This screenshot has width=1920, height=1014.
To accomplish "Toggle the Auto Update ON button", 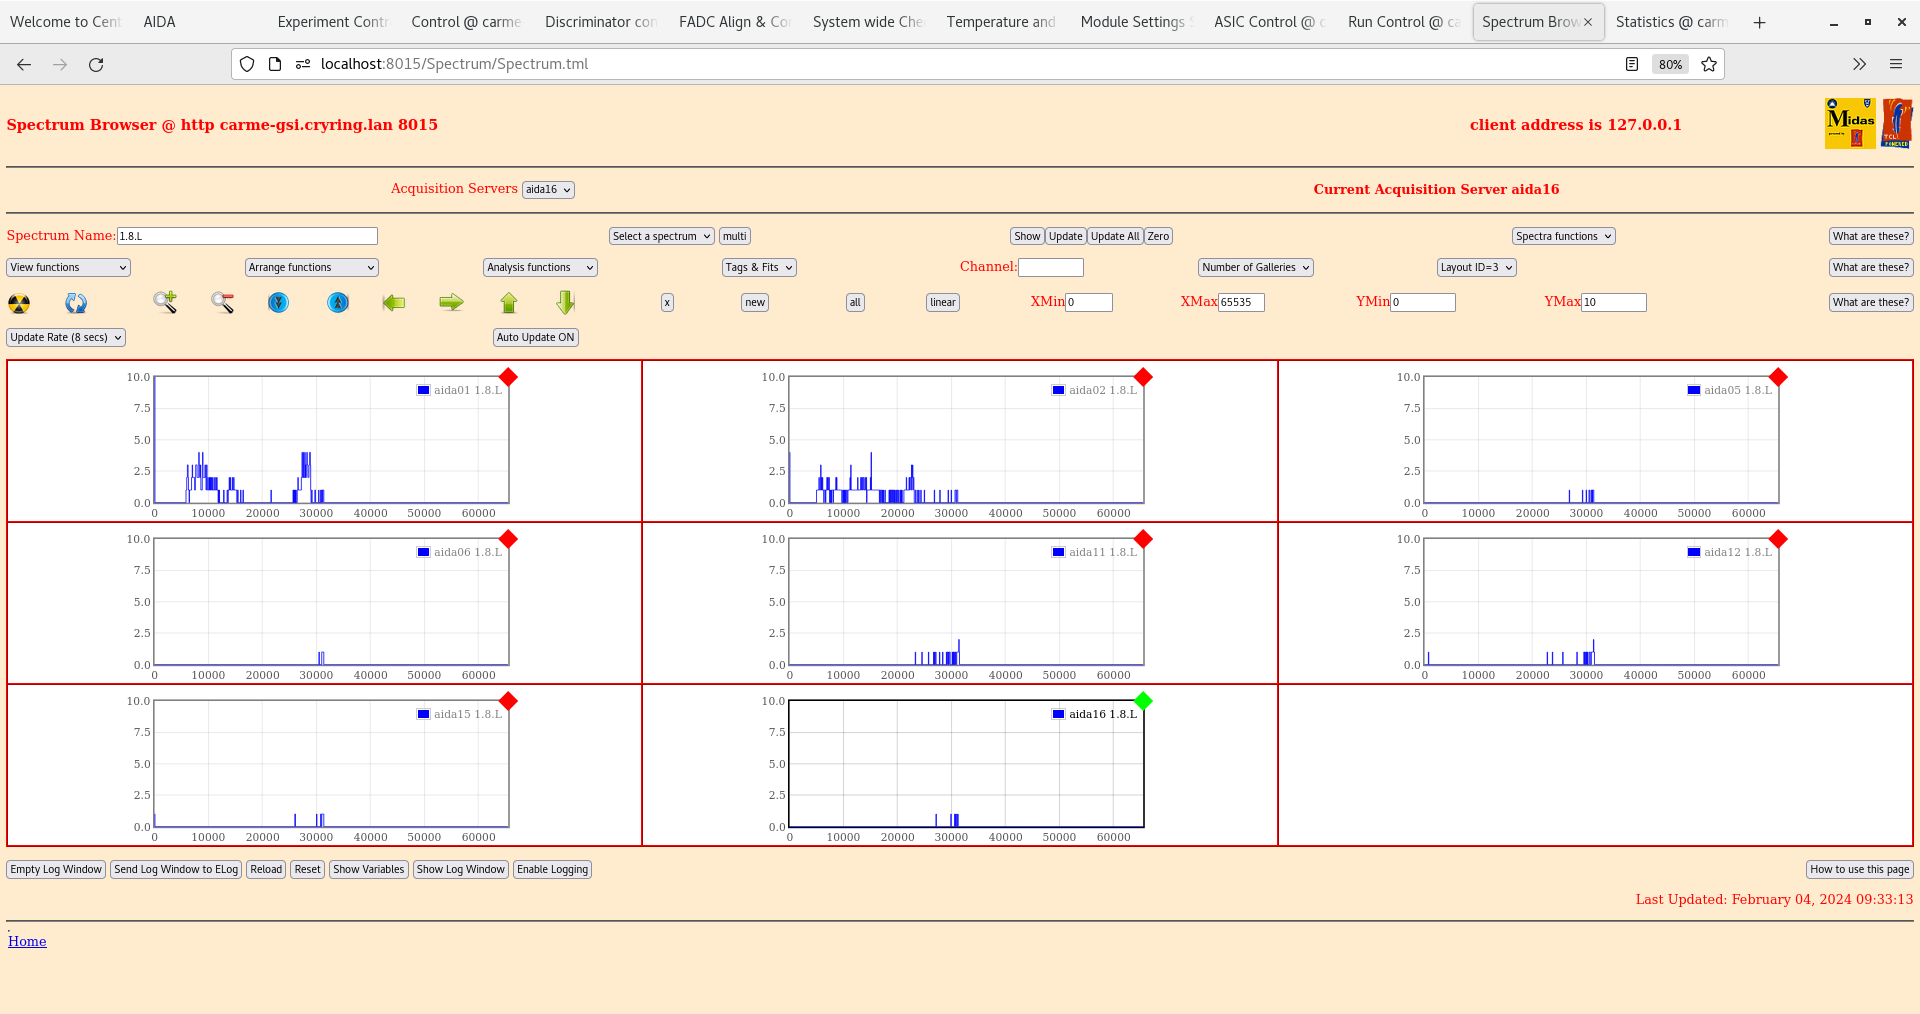I will click(x=535, y=337).
